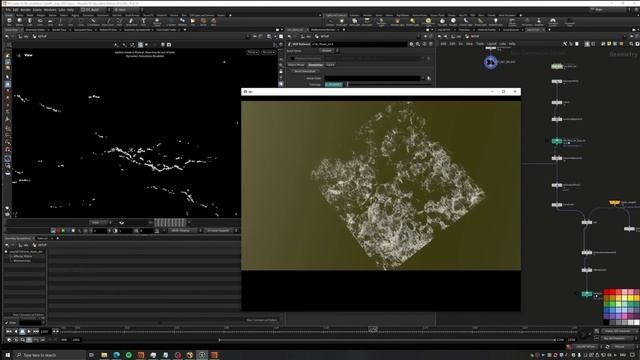This screenshot has height=360, width=640.
Task: Click the Reset Simulation button
Action: point(304,71)
